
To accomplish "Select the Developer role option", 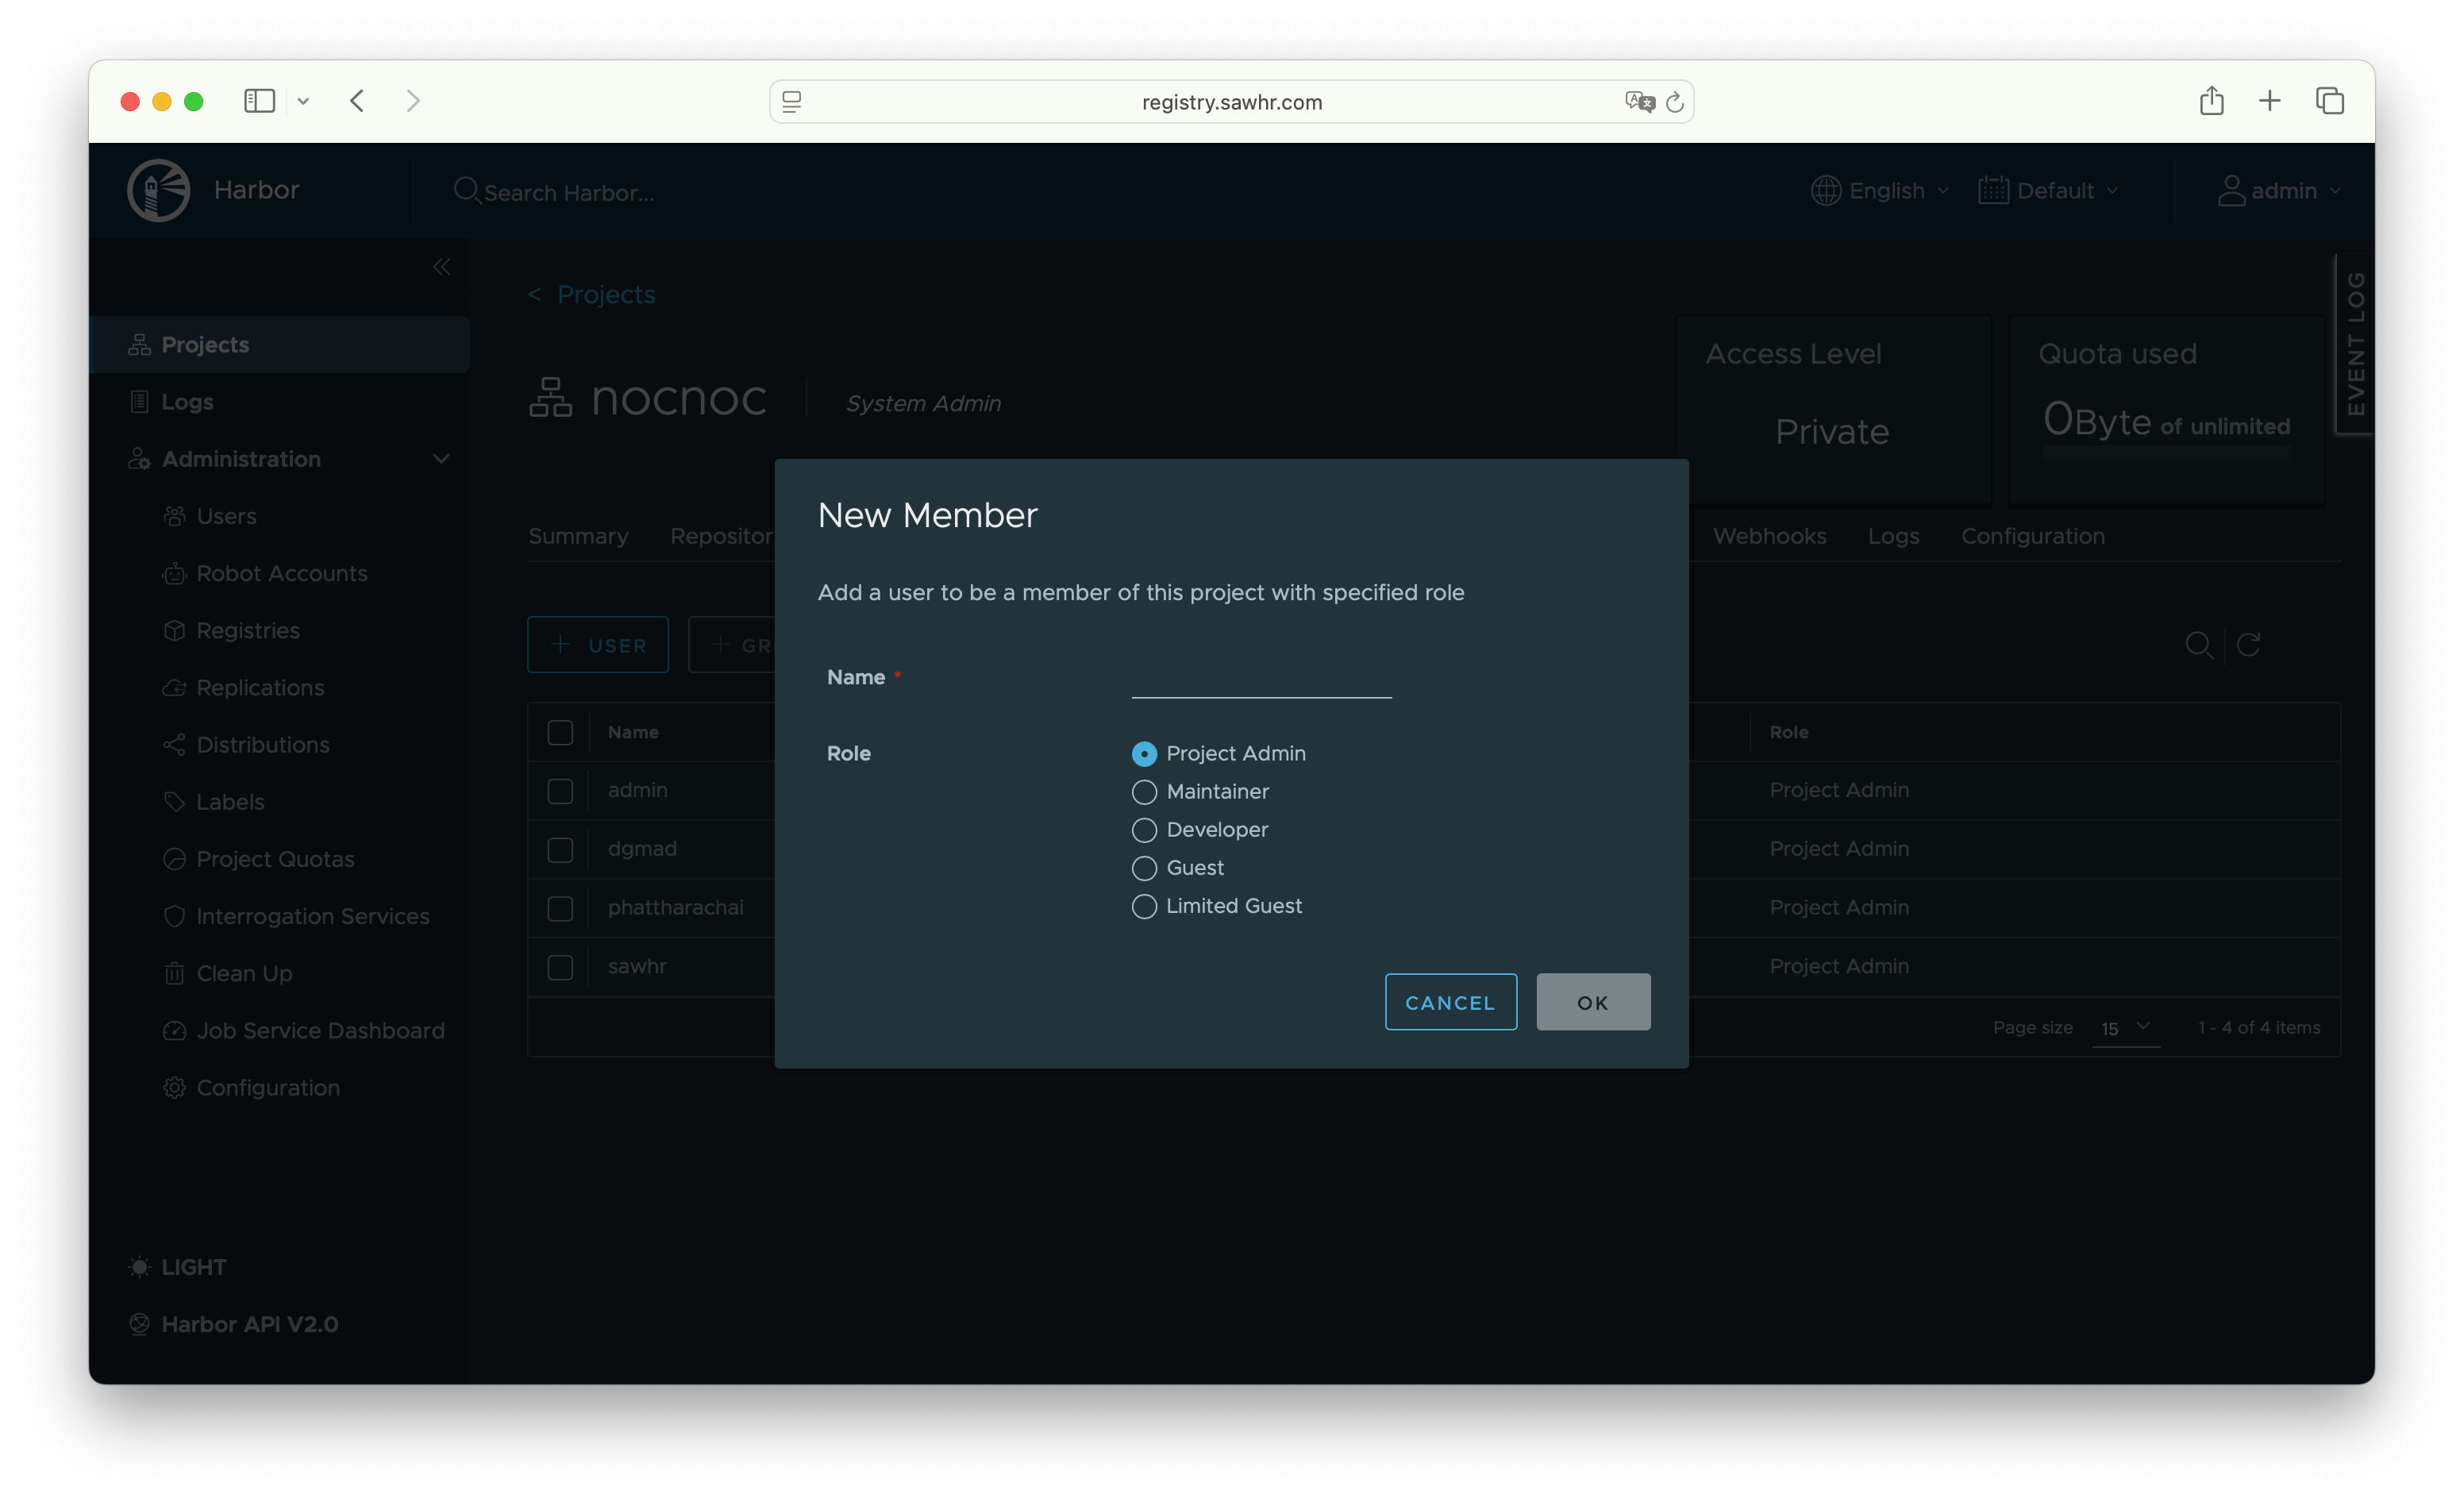I will pos(1144,830).
